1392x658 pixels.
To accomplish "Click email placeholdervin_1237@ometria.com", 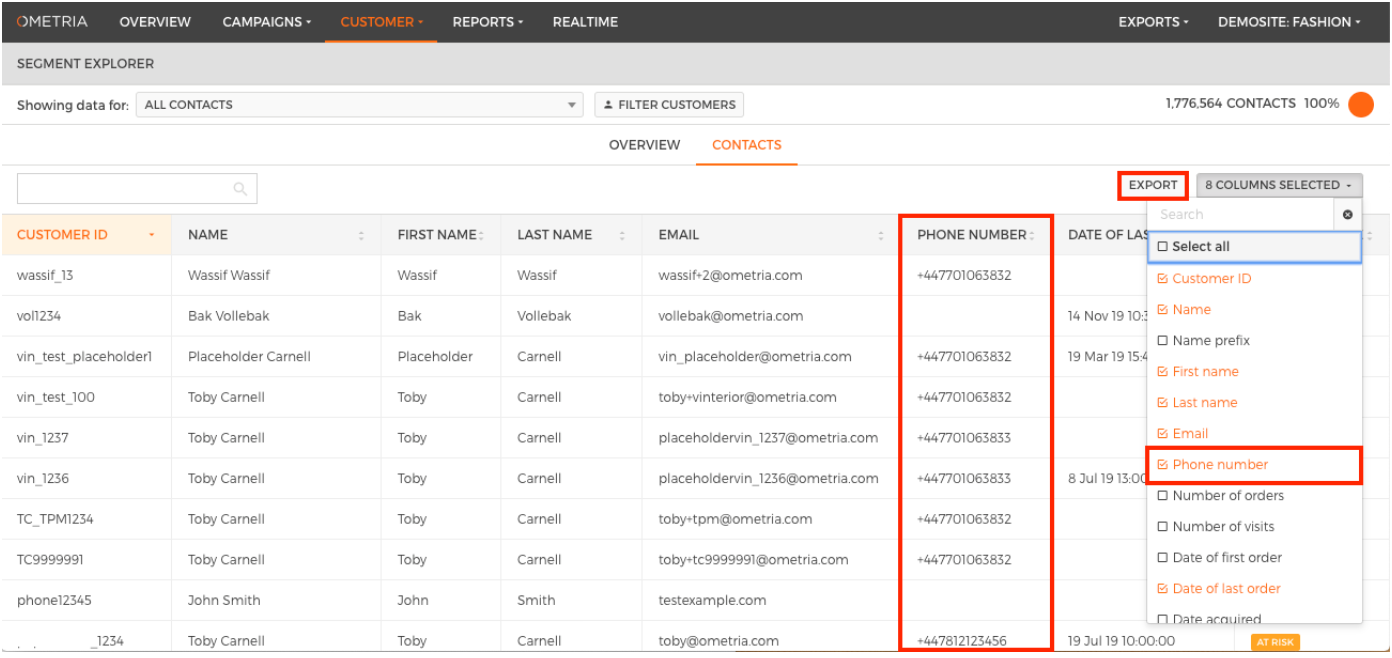I will pos(768,438).
